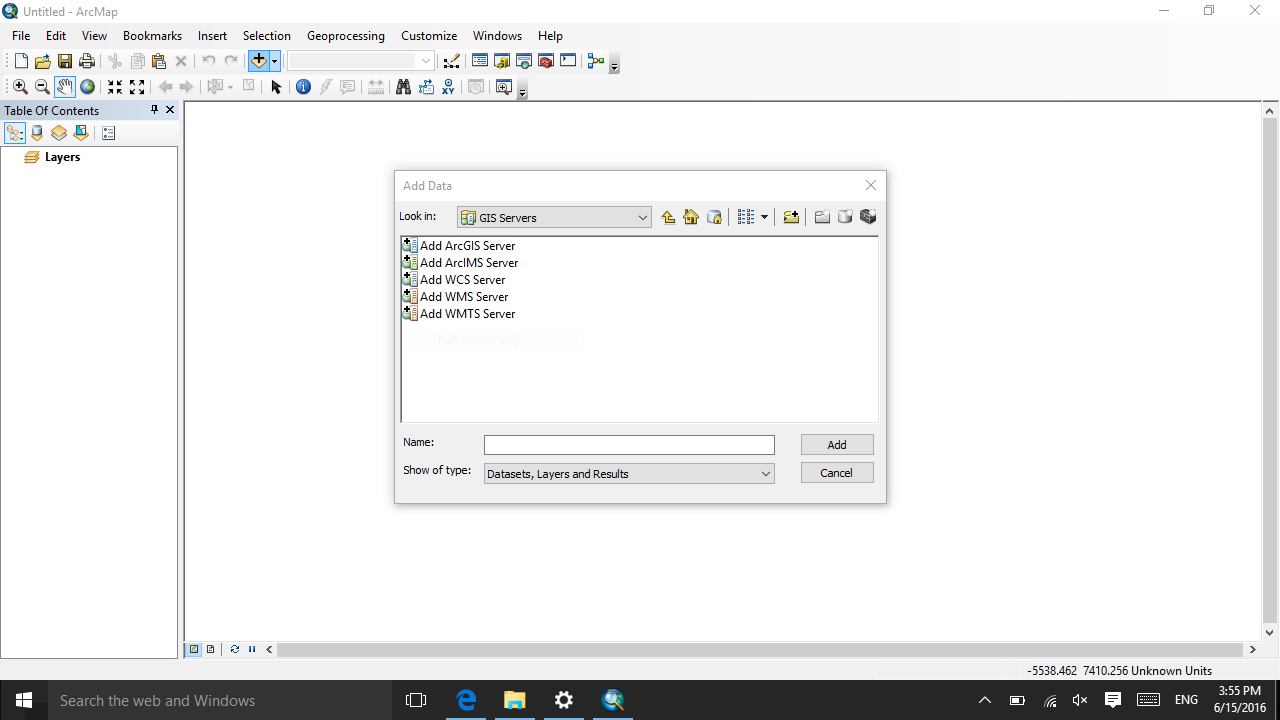This screenshot has height=720, width=1280.
Task: Close the Table Of Contents panel
Action: (170, 110)
